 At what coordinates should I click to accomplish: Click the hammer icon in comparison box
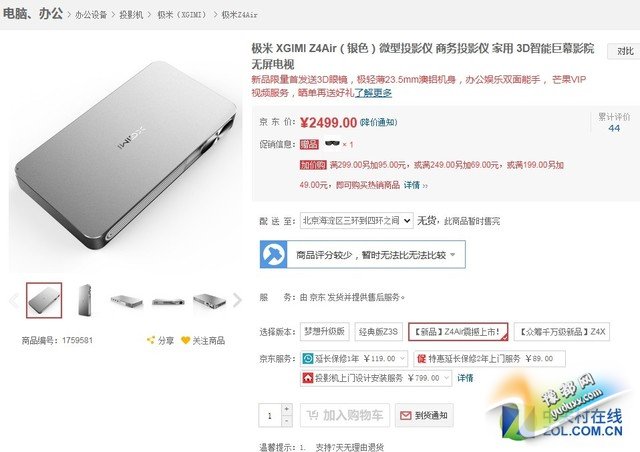(273, 254)
